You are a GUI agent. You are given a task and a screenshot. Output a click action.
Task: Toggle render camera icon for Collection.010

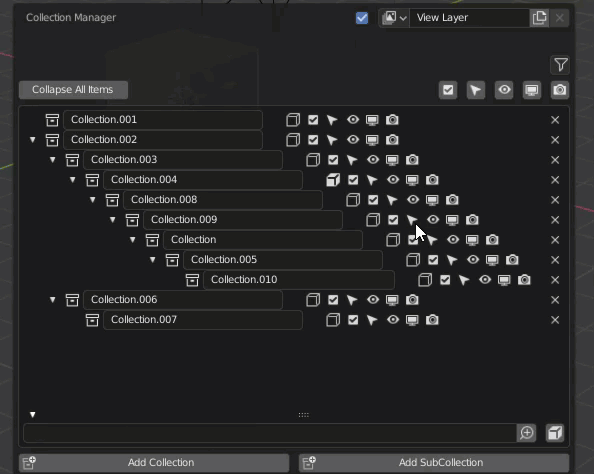[524, 280]
